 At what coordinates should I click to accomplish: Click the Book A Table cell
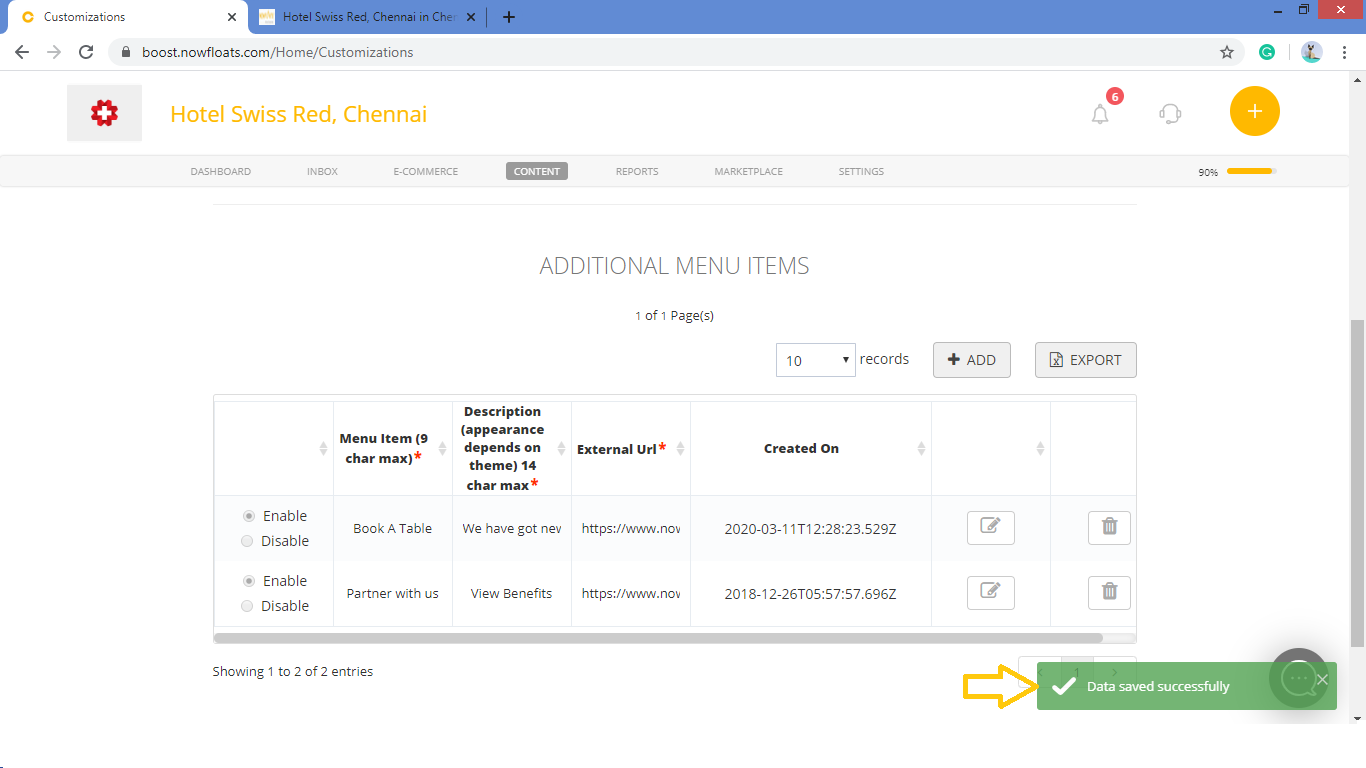coord(393,528)
